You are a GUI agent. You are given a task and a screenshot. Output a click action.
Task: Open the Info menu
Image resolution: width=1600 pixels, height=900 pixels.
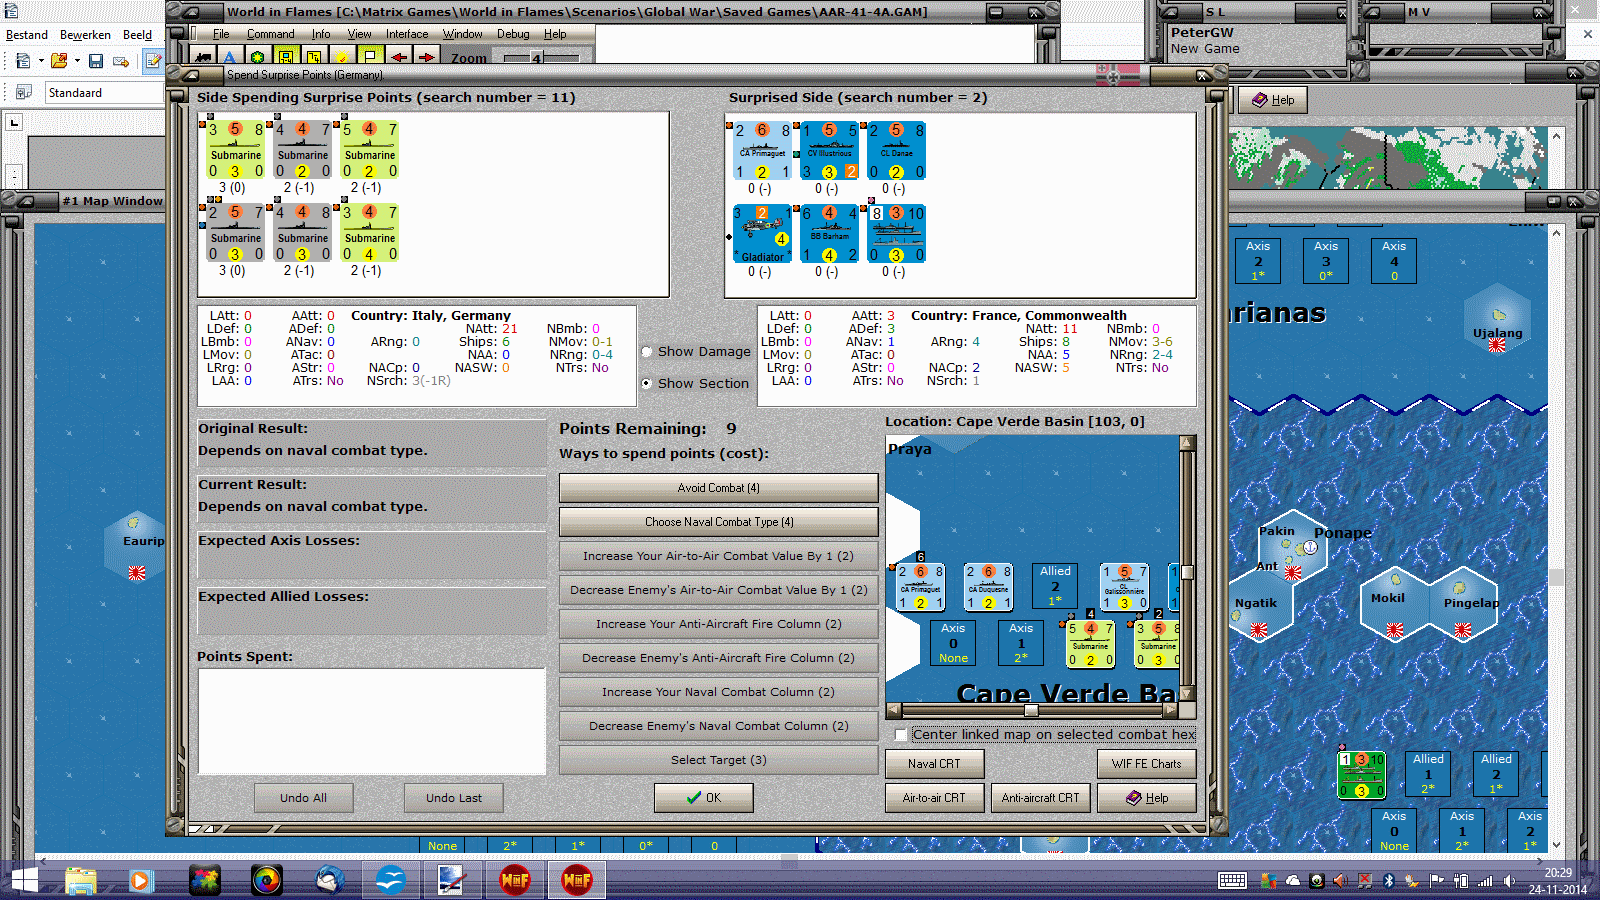click(321, 34)
